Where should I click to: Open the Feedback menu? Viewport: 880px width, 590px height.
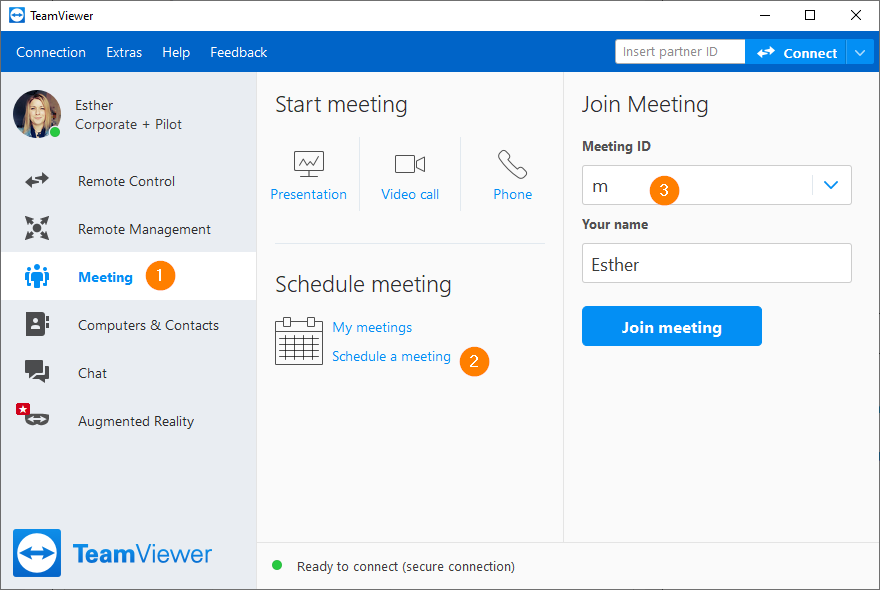[239, 52]
